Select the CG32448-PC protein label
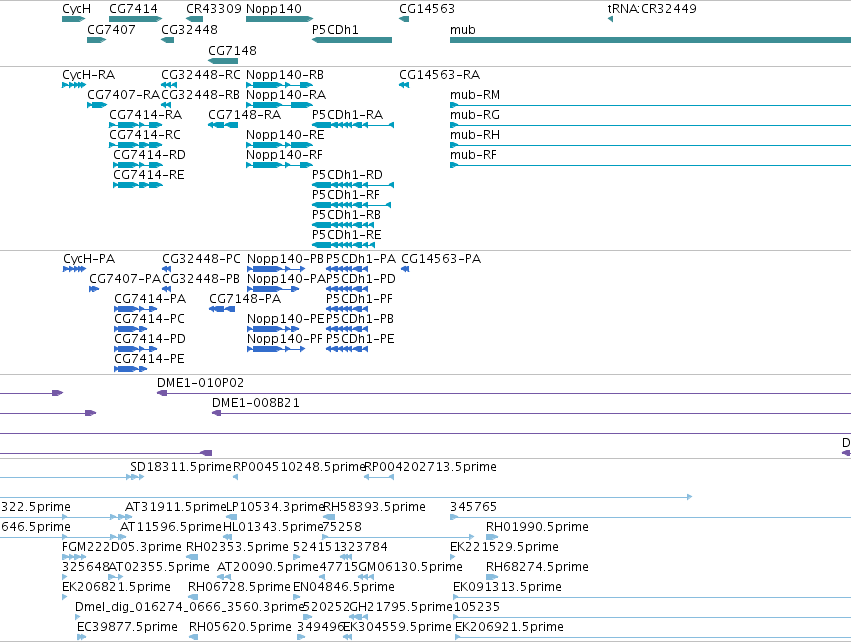Image resolution: width=851 pixels, height=642 pixels. coord(201,259)
